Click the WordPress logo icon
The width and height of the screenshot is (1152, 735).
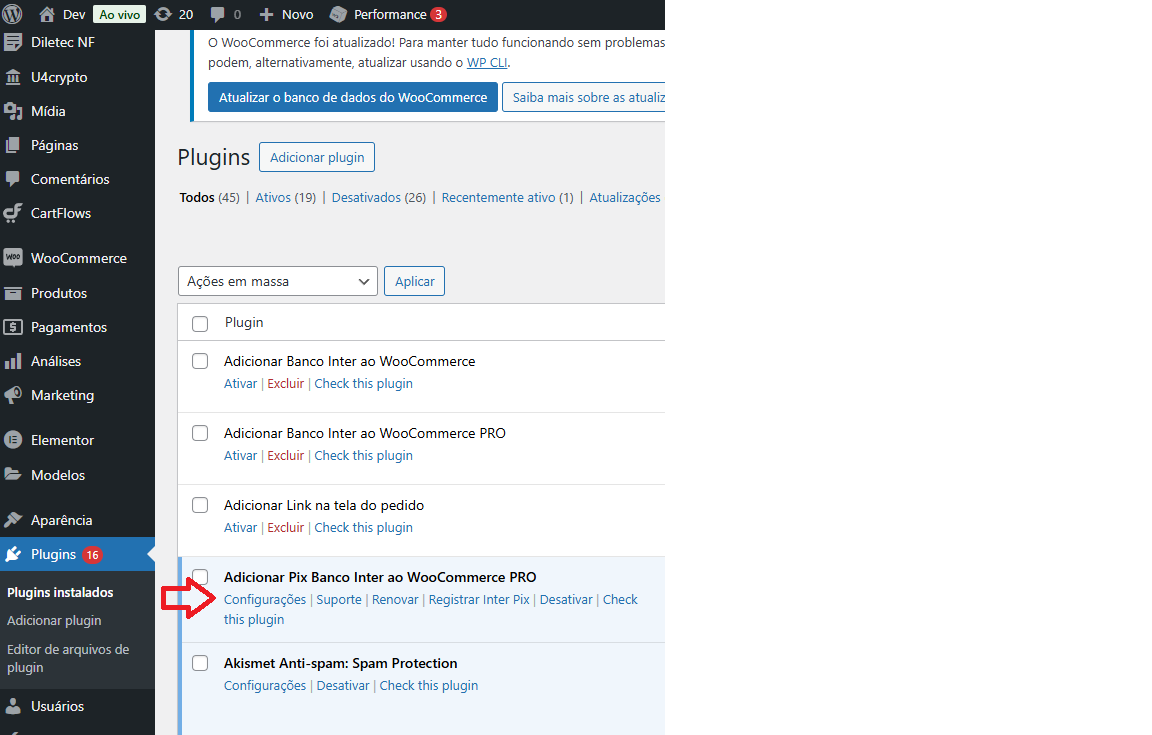click(x=13, y=14)
